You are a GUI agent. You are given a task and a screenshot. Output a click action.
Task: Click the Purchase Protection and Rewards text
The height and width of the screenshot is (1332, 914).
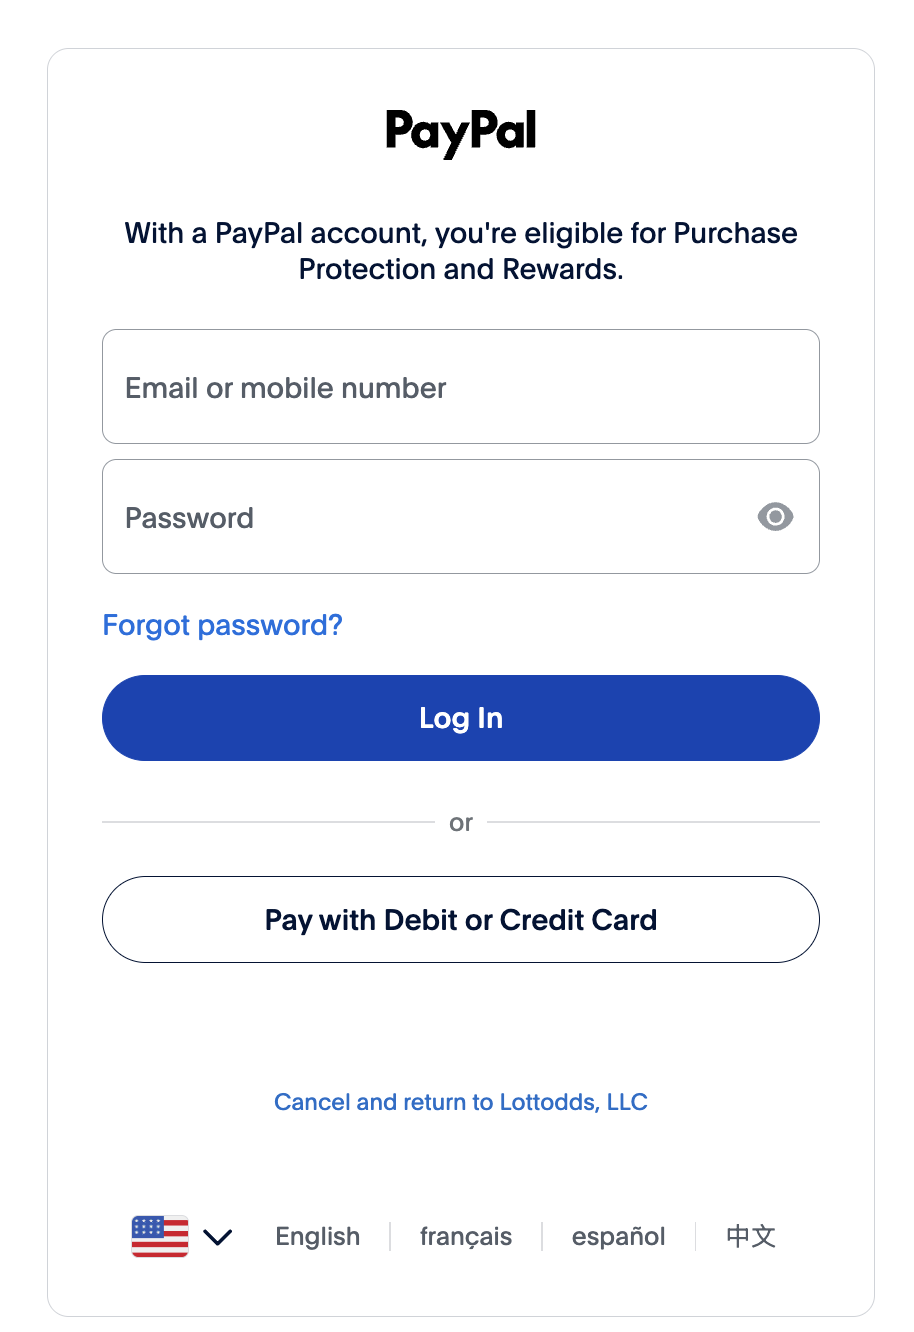(461, 251)
